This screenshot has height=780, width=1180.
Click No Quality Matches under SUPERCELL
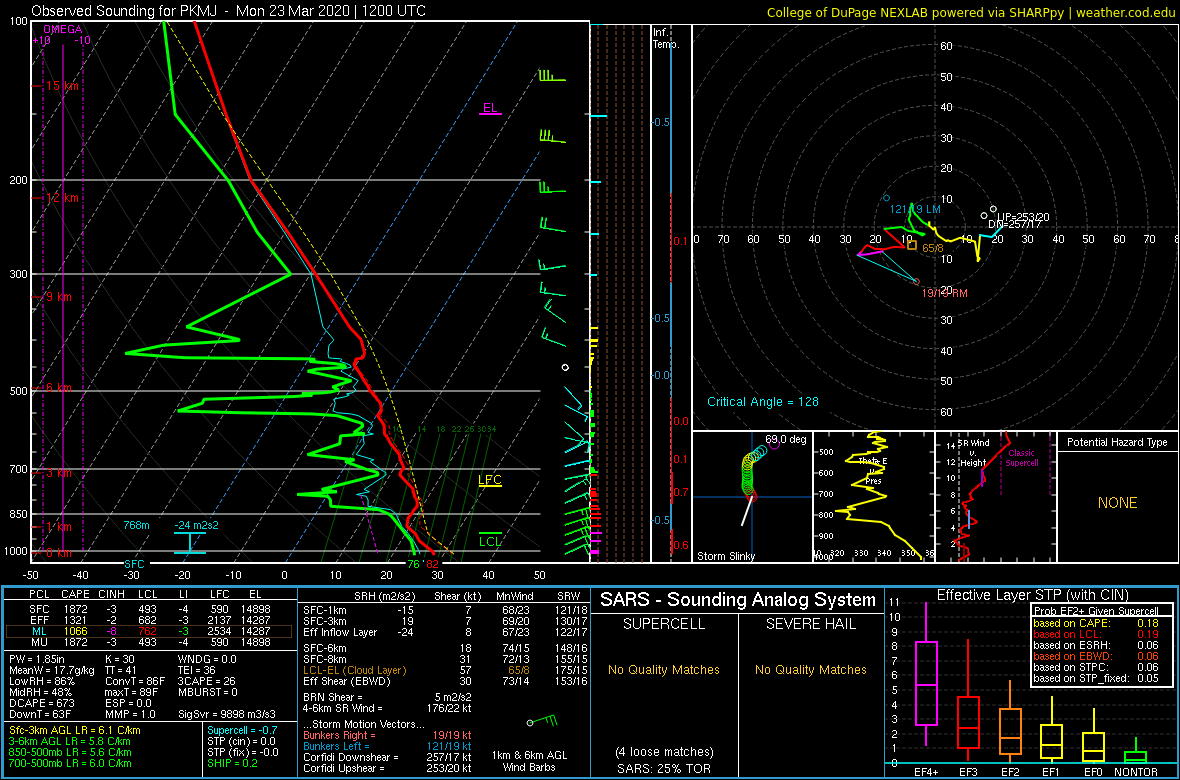coord(664,669)
